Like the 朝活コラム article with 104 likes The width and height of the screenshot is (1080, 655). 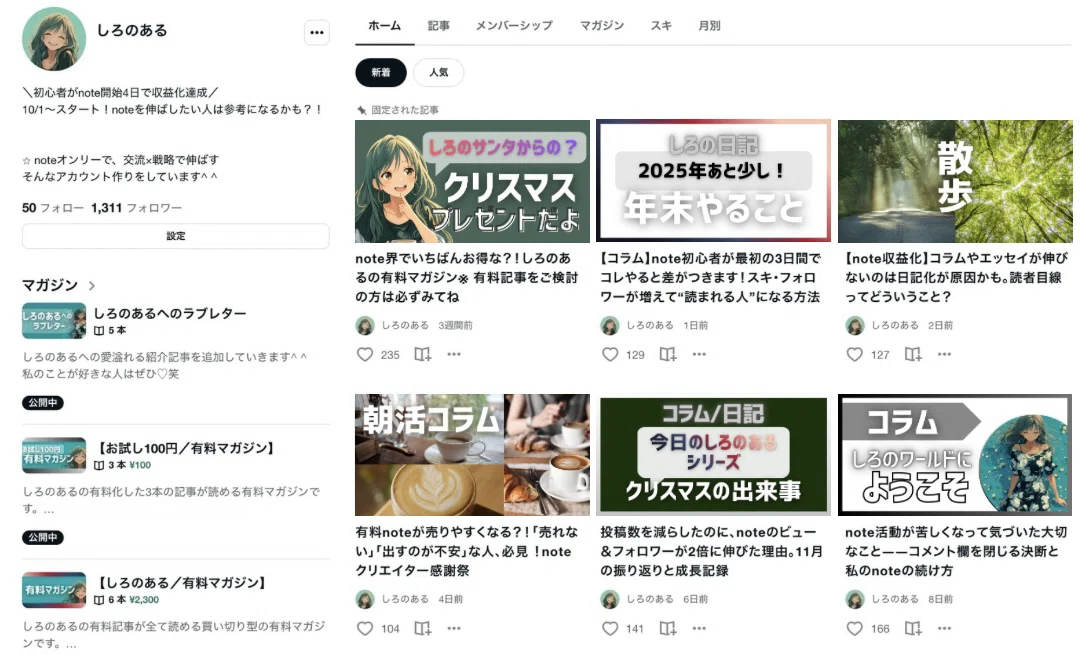pos(365,628)
